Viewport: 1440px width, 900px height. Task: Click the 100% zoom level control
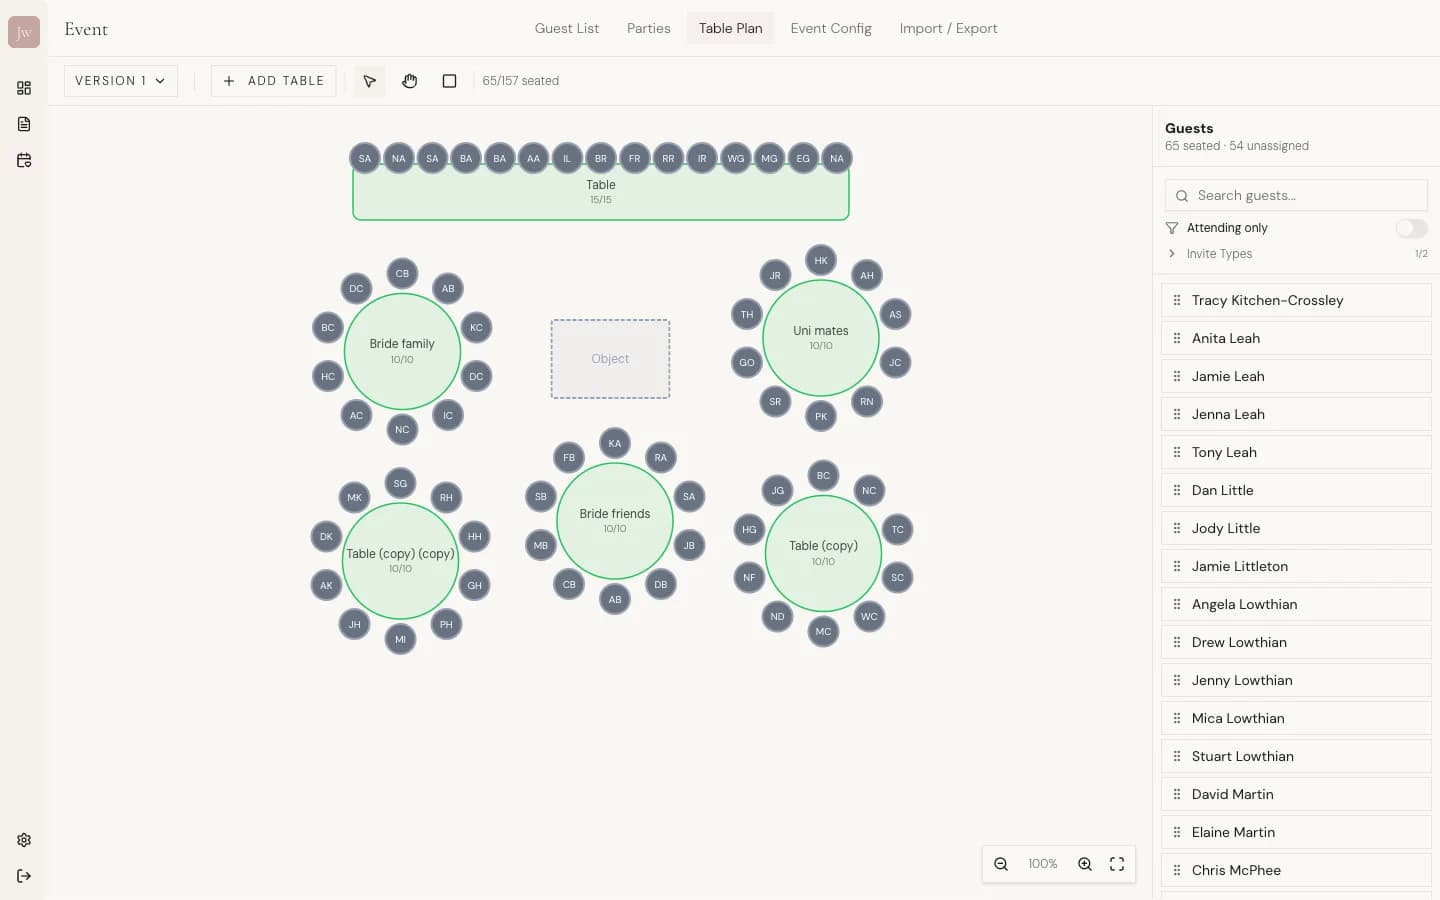pos(1042,864)
